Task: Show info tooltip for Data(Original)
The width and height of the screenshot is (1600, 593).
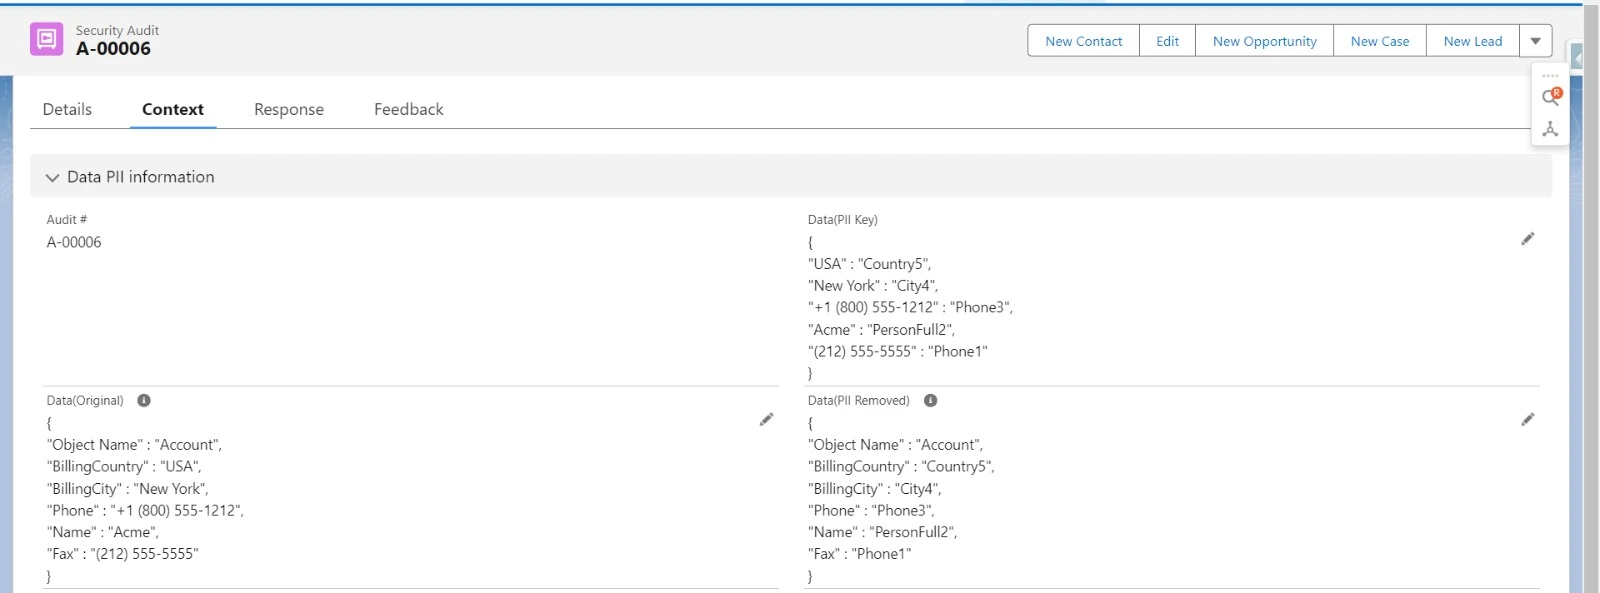Action: 144,401
